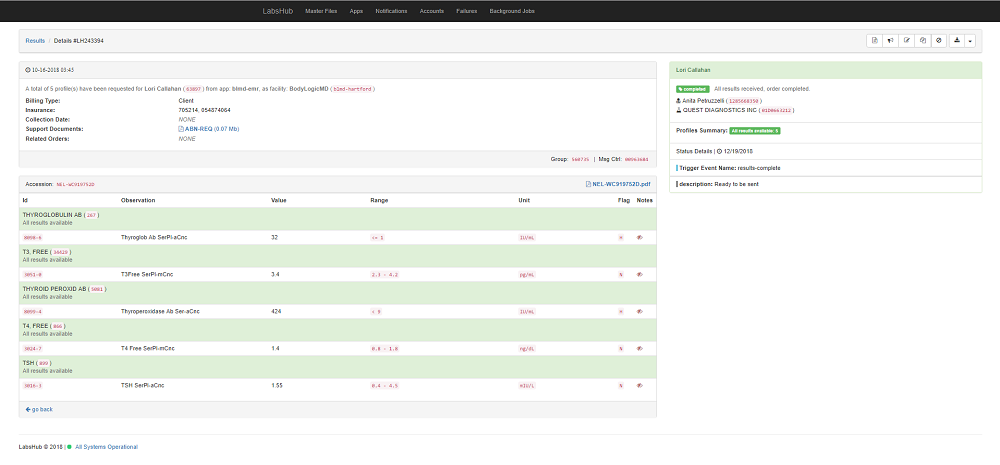Open the Notifications menu in navbar
The image size is (1000, 465).
click(391, 10)
